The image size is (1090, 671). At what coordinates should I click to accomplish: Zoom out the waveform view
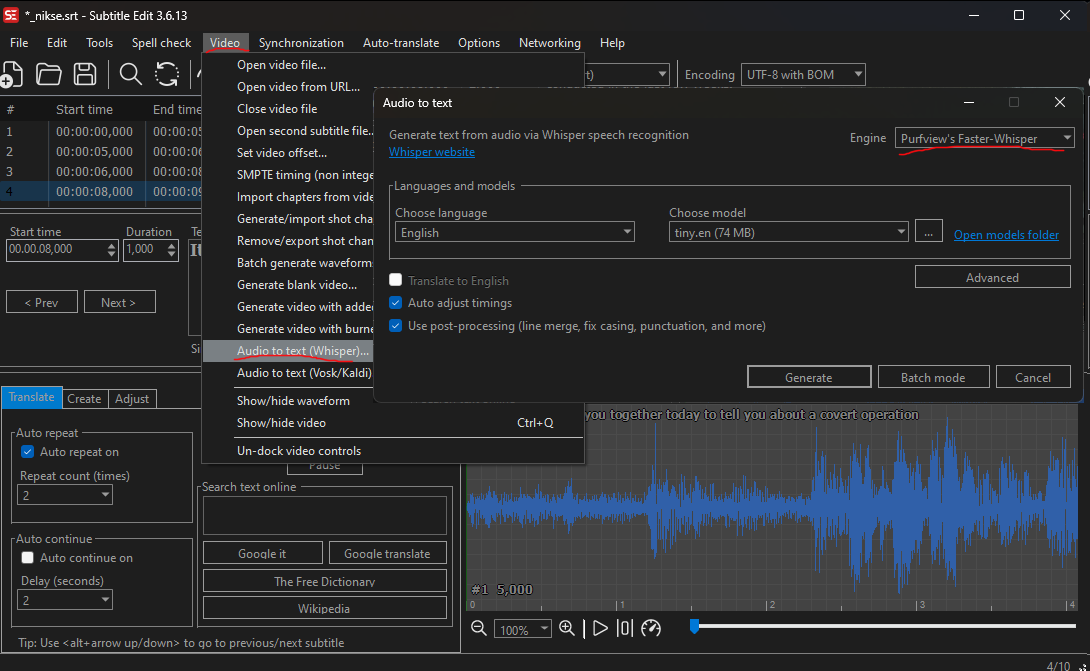(x=478, y=628)
